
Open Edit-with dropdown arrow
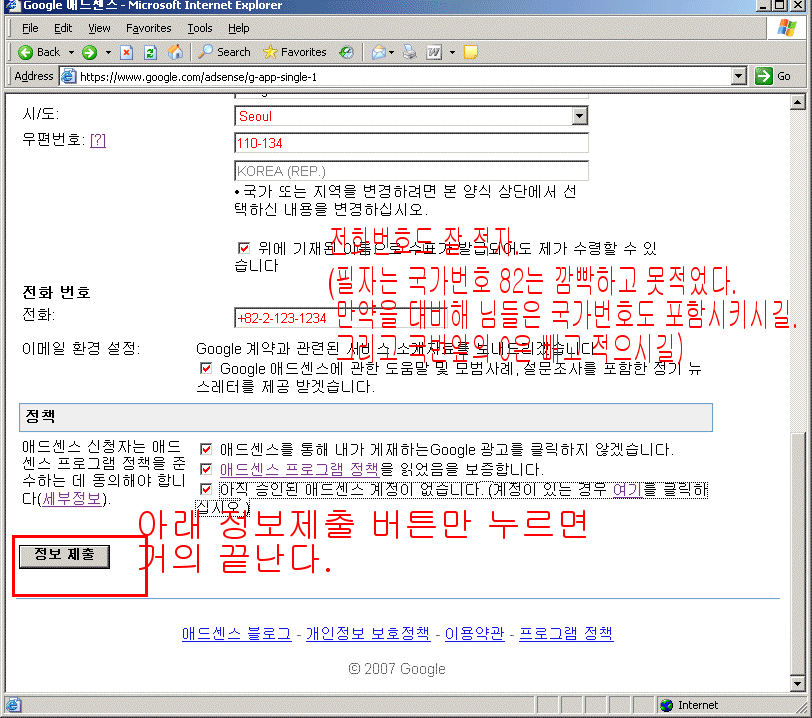pos(452,52)
